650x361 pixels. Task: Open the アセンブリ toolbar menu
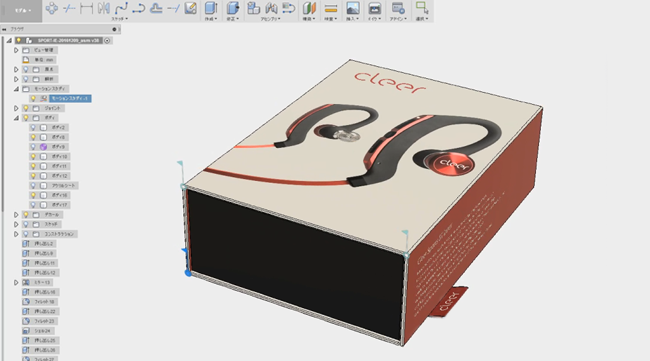pyautogui.click(x=270, y=19)
